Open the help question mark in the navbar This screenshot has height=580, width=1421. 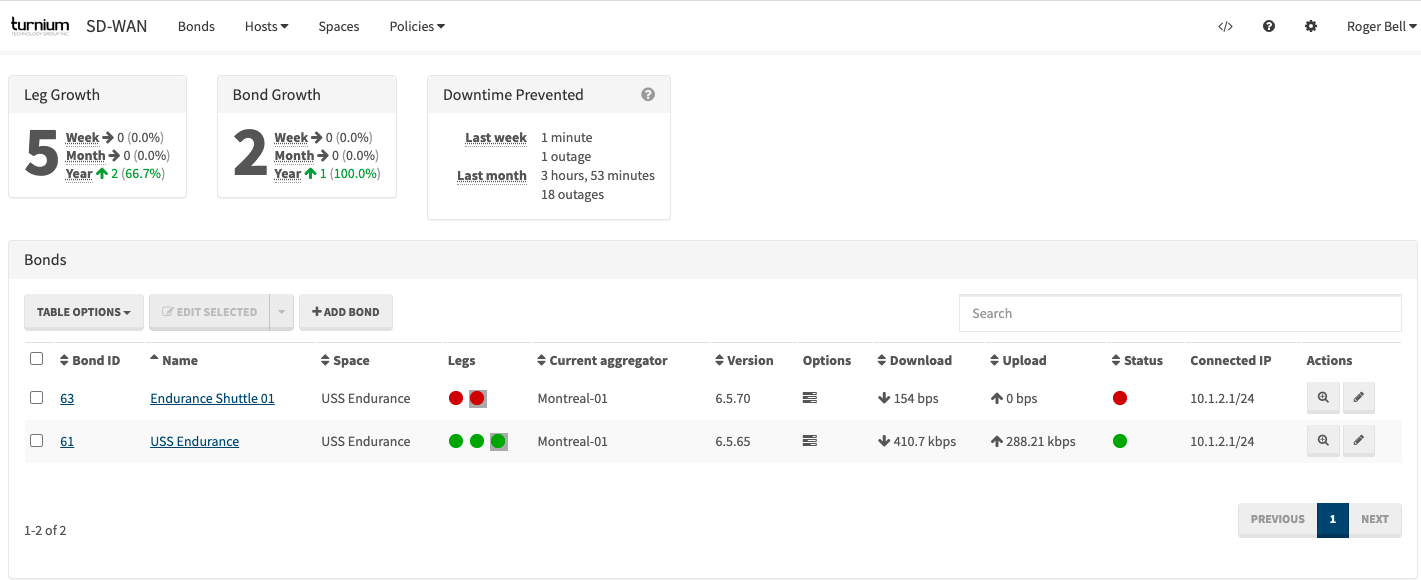click(1269, 27)
